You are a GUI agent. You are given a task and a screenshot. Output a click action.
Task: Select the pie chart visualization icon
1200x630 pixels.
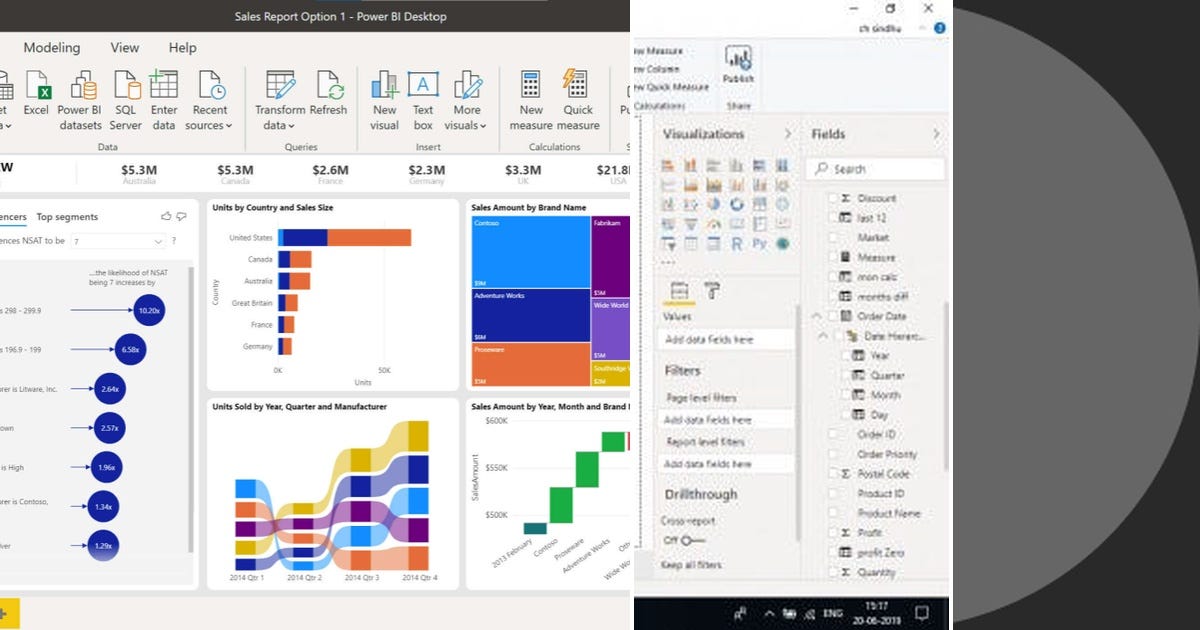coord(714,204)
